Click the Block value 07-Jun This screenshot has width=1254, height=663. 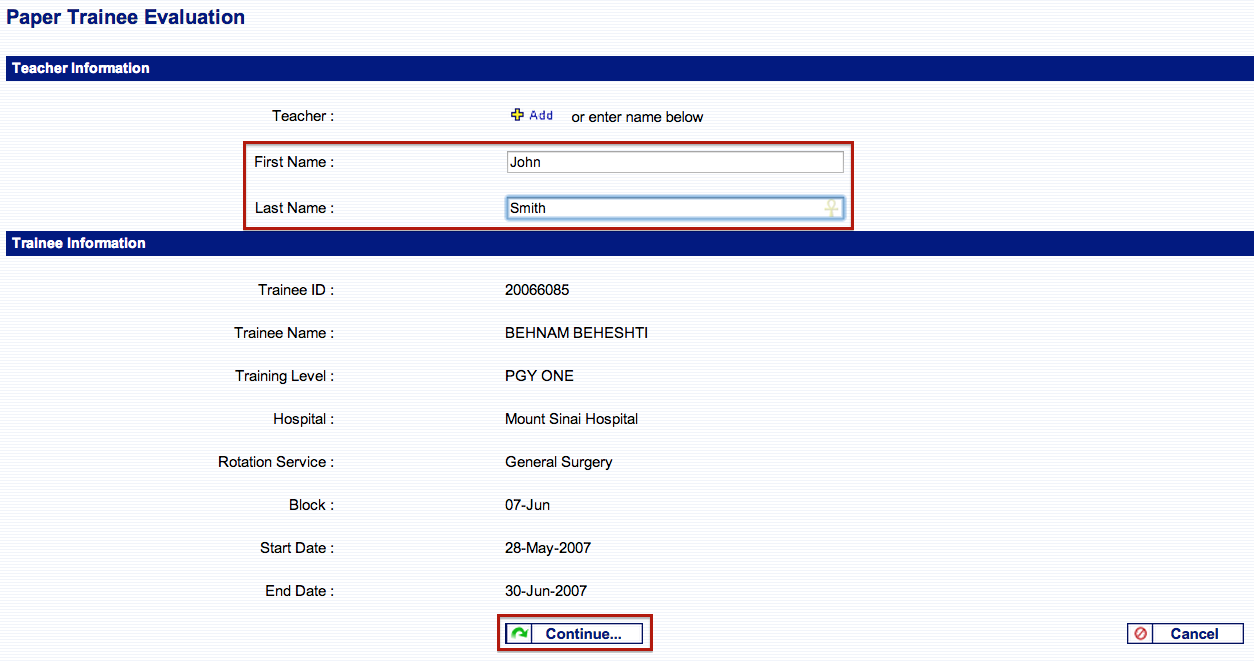coord(527,505)
